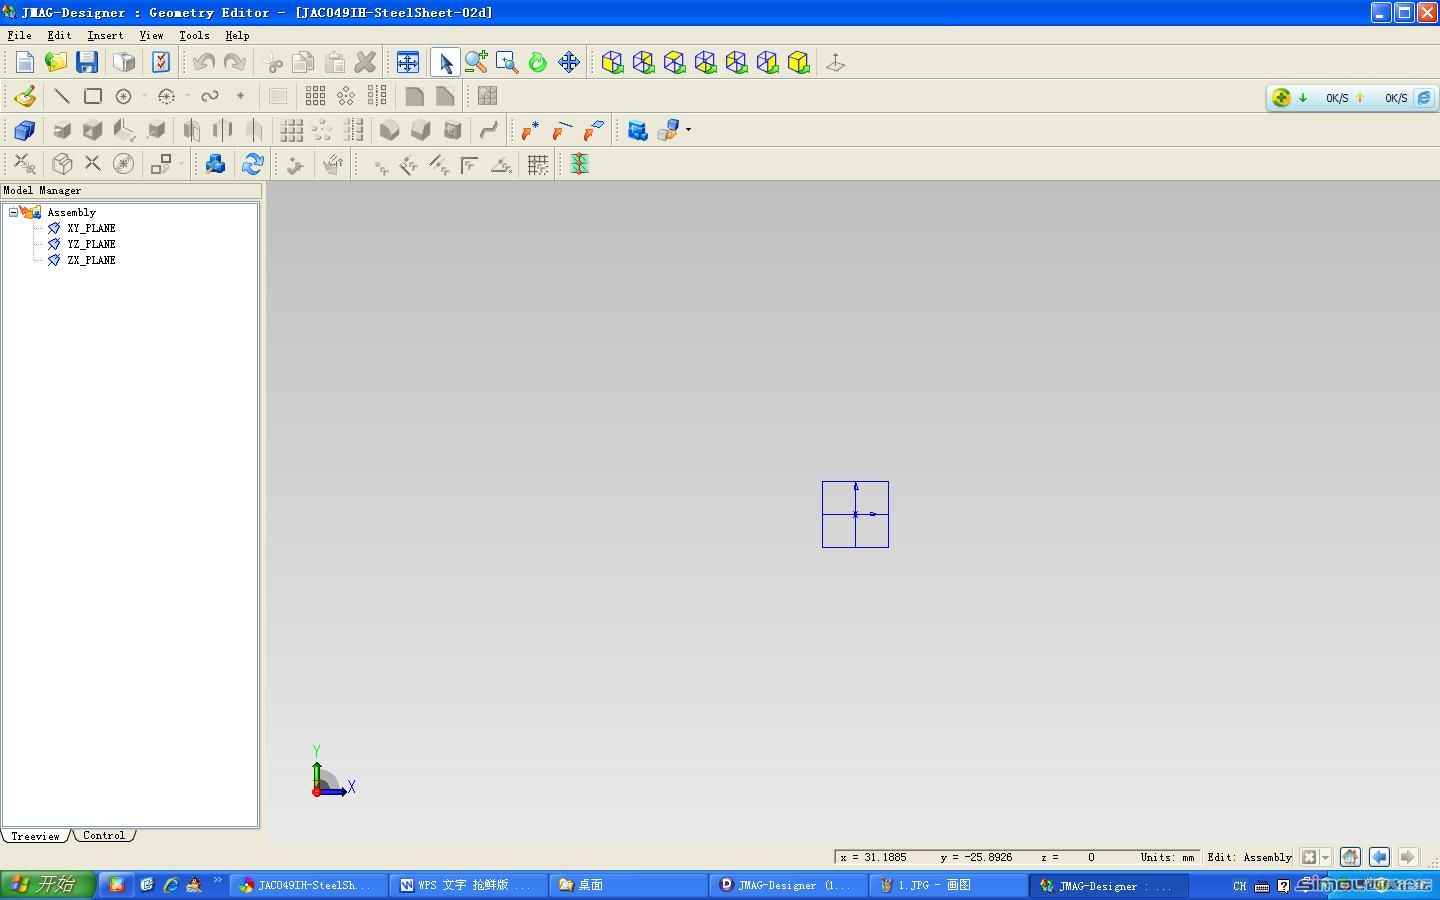Image resolution: width=1440 pixels, height=900 pixels.
Task: Click the blue back arrow in status bar
Action: click(x=1379, y=857)
